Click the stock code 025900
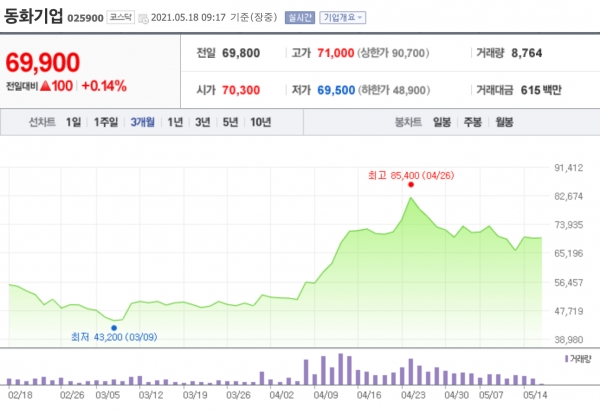Screen dimensions: 600x414 point(85,18)
